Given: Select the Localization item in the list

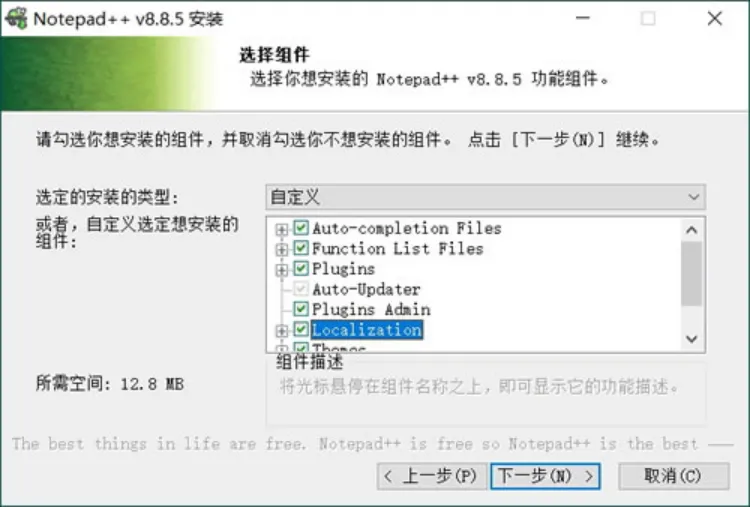Looking at the screenshot, I should [x=367, y=330].
